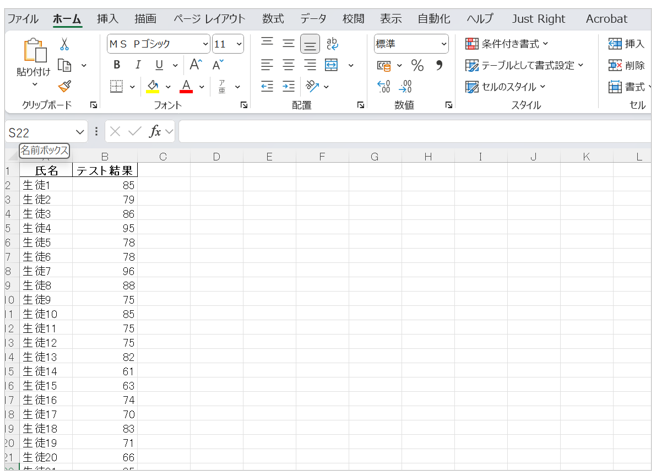Apply yellow fill color bucket
657x476 pixels.
tap(153, 87)
